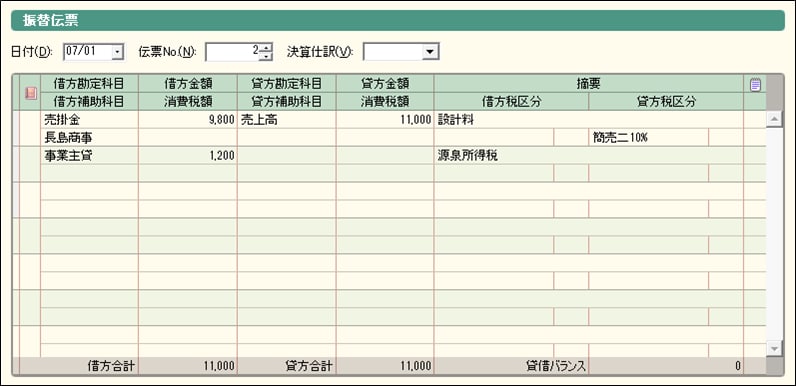Click the 貸方金額 column header

point(385,84)
